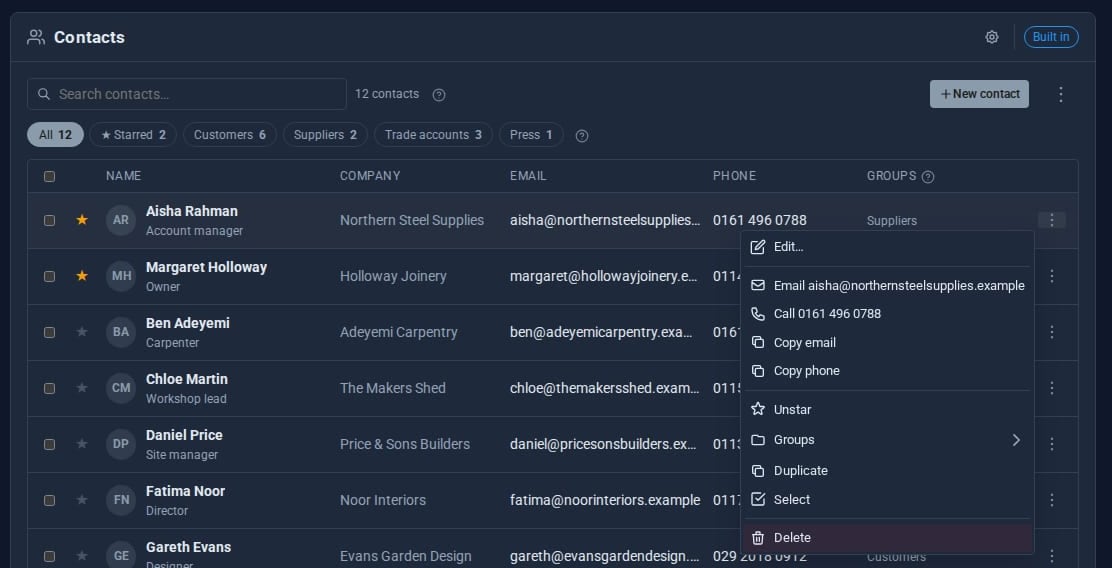
Task: Tick the checkbox for Chloe Martin
Action: pos(49,389)
